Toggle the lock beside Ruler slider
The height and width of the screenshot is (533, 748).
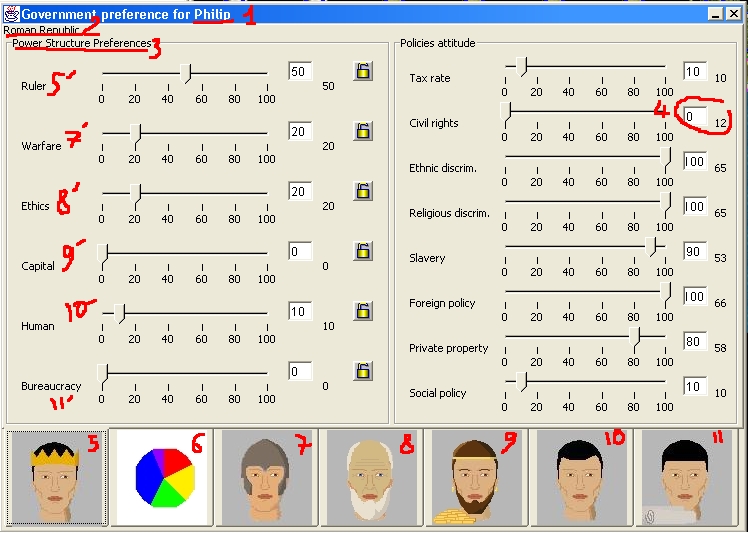click(x=363, y=71)
